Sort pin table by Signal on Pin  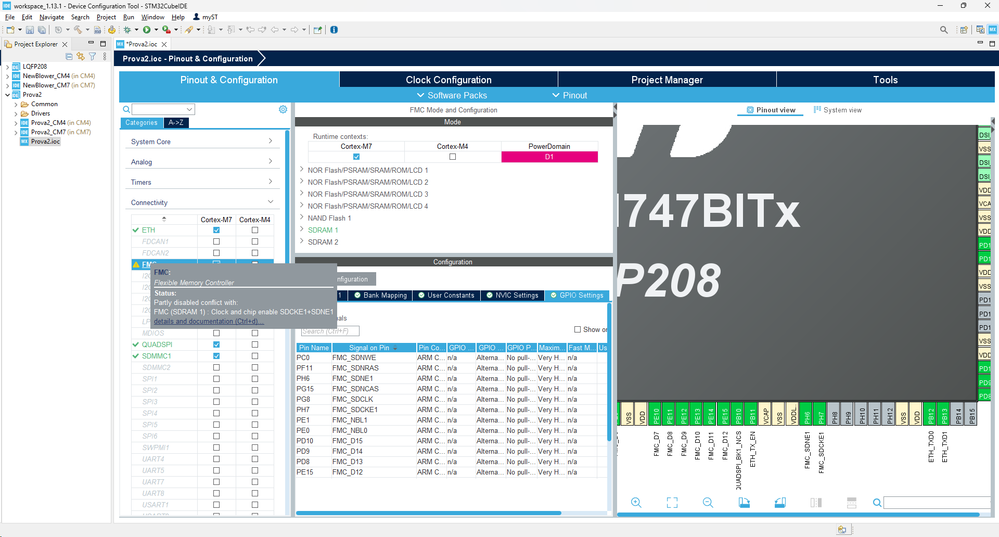pos(373,348)
